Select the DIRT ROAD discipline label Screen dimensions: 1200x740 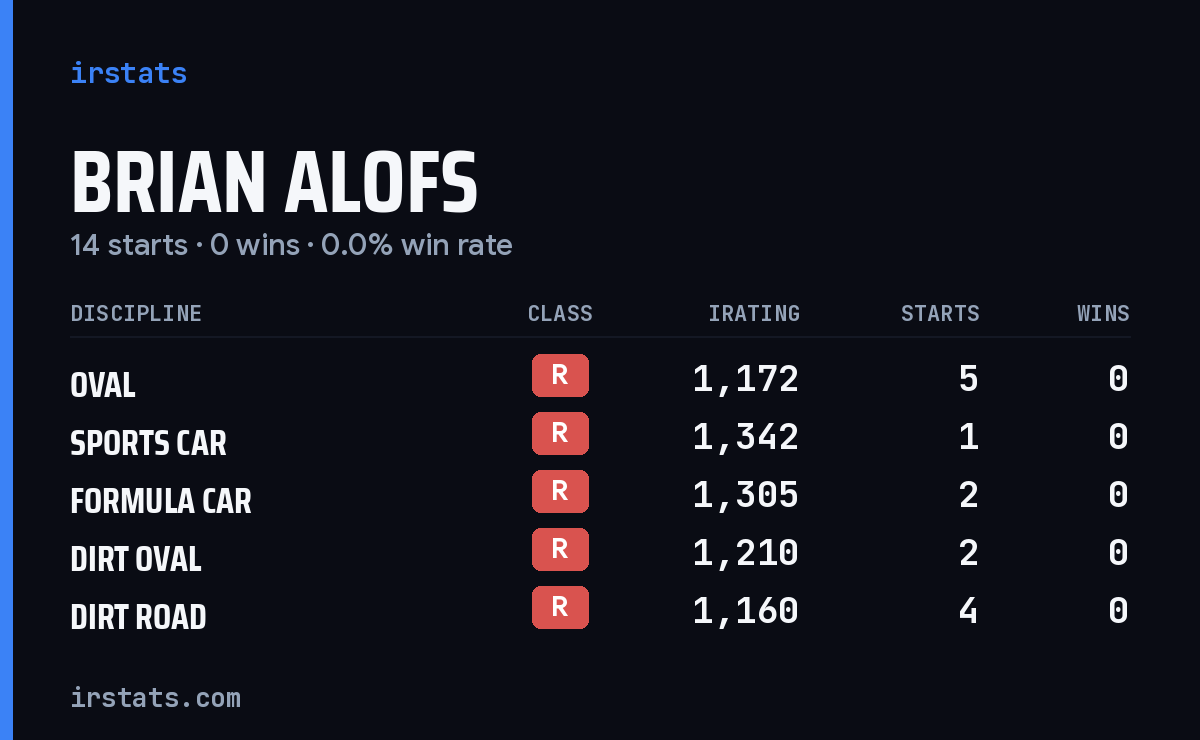click(x=139, y=617)
